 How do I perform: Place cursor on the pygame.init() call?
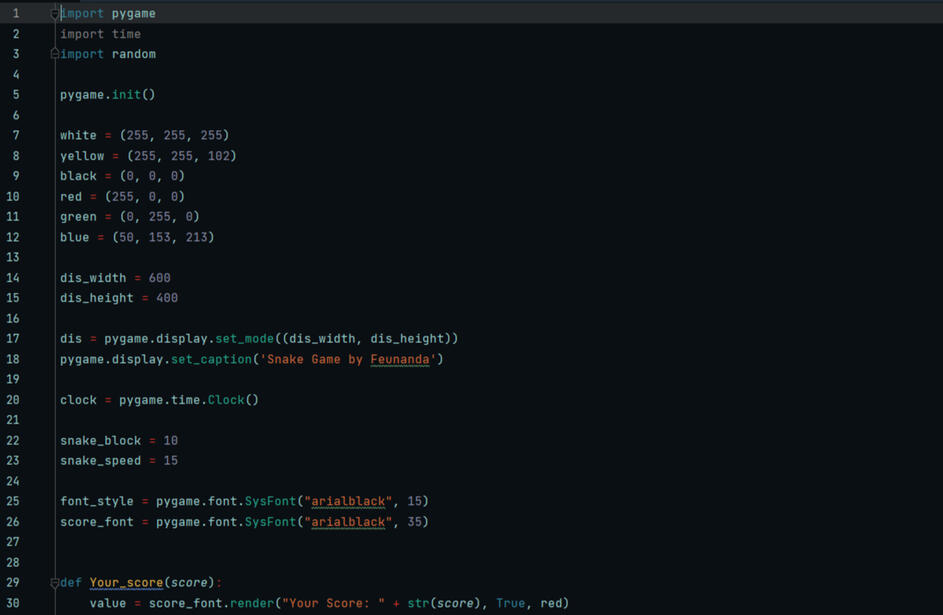pyautogui.click(x=107, y=95)
